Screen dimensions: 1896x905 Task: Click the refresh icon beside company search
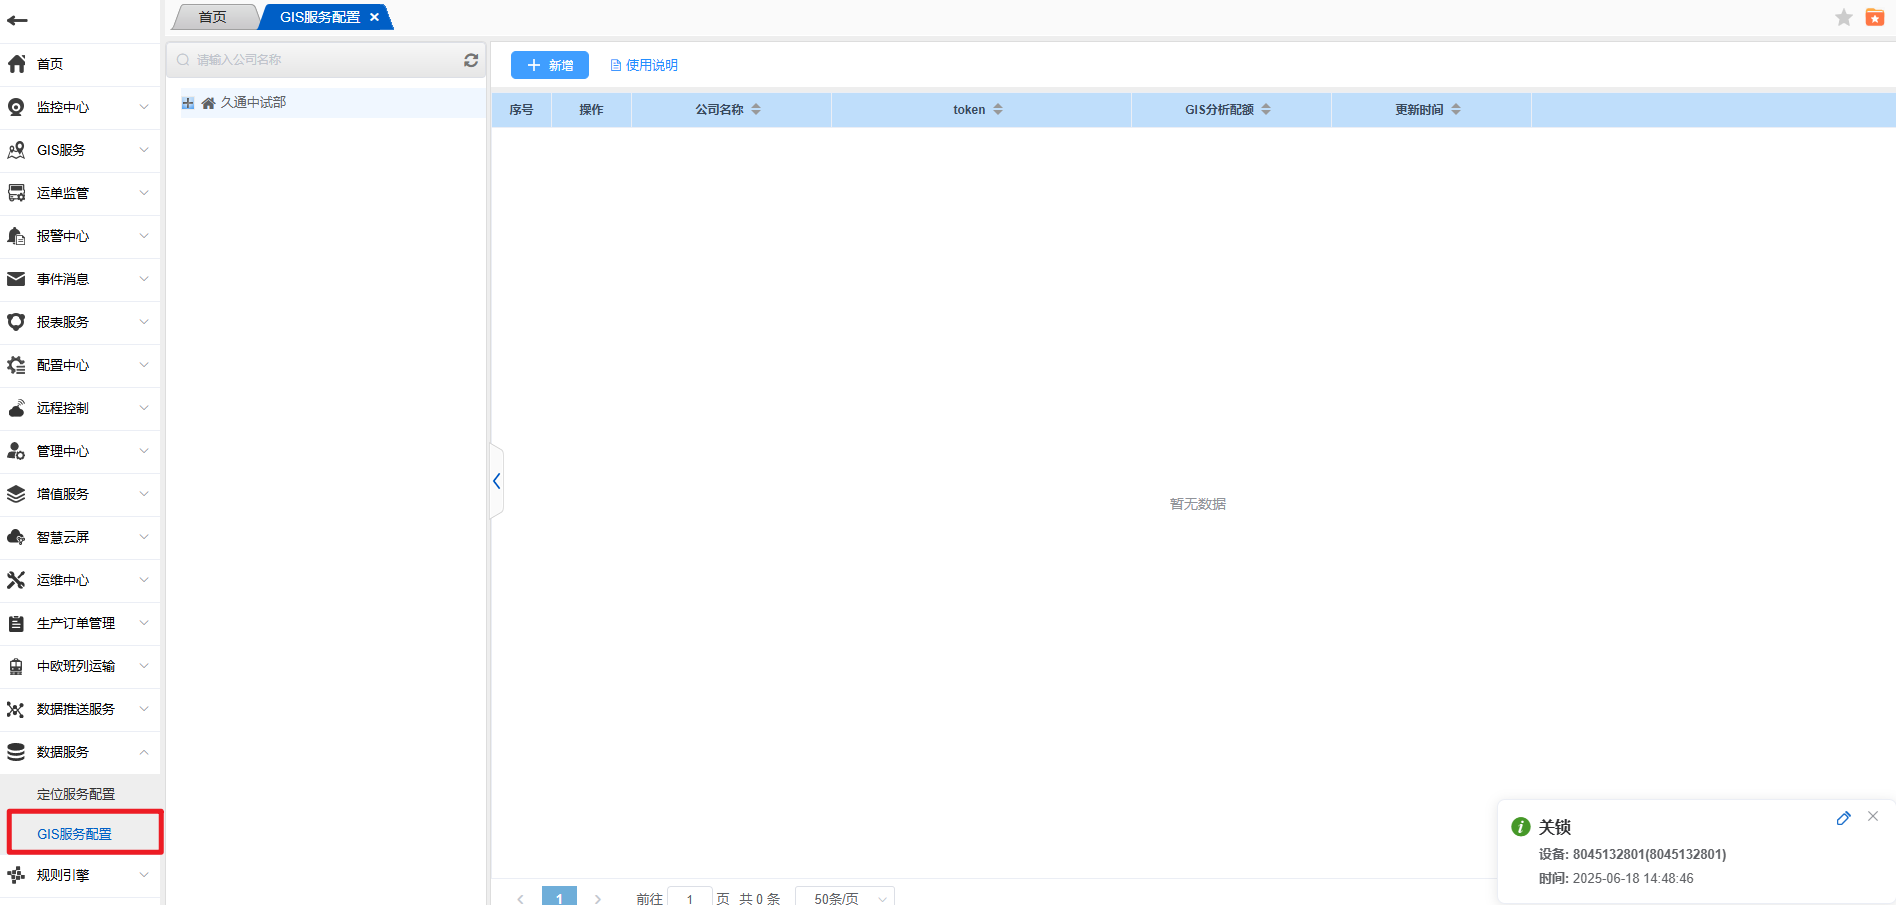(x=471, y=60)
